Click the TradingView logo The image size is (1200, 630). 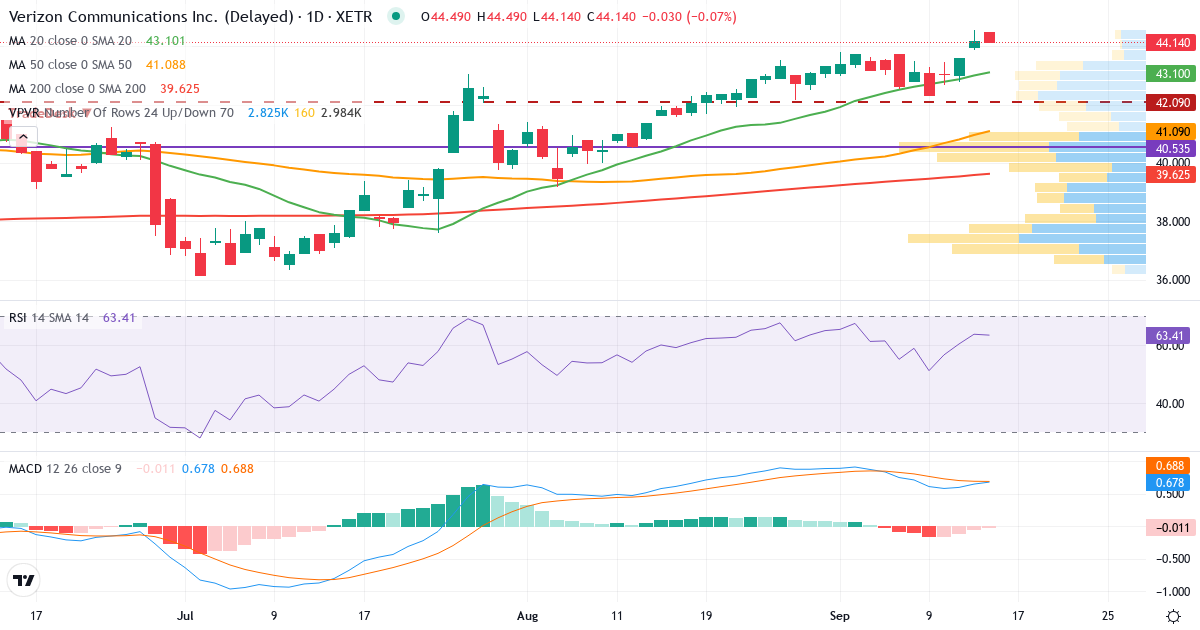coord(24,580)
